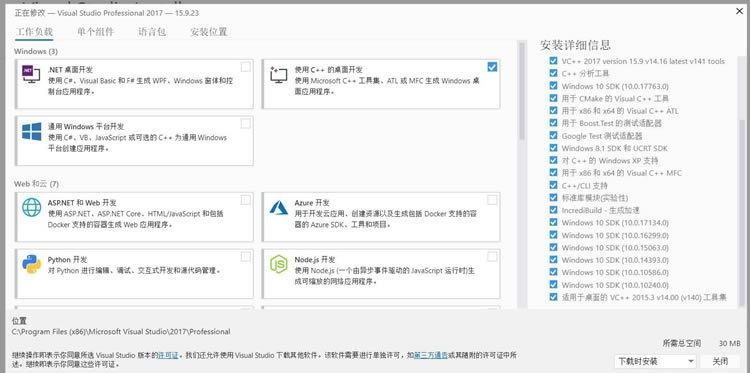Select the Python 开发 card title

pos(67,260)
